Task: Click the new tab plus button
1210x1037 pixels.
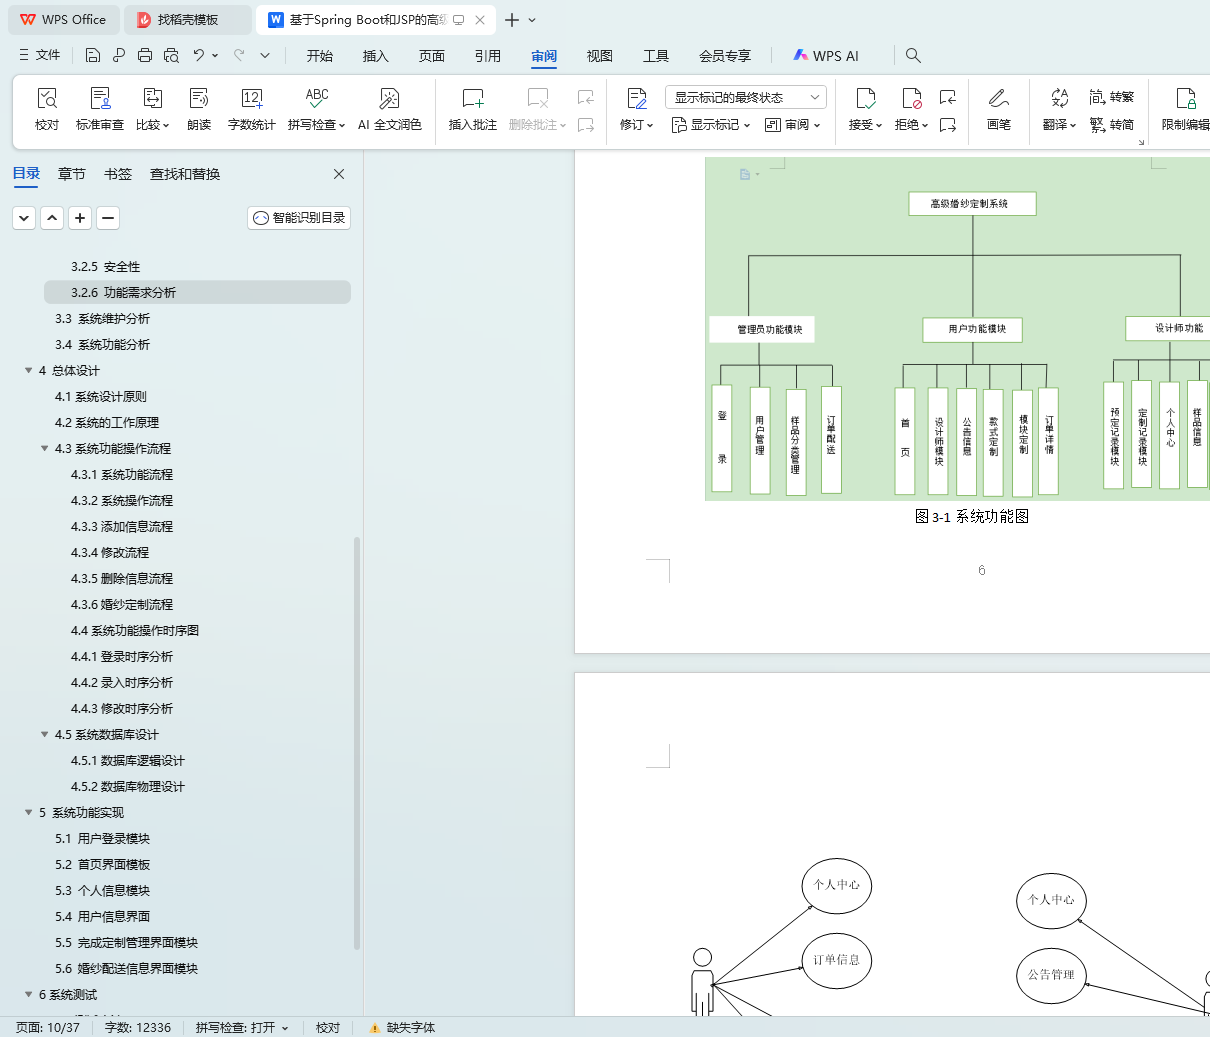Action: (512, 20)
